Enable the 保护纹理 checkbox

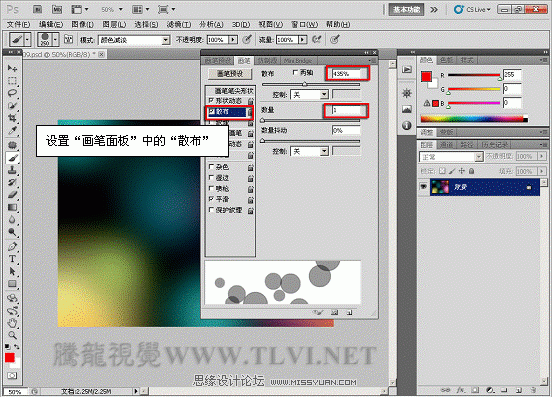point(212,210)
